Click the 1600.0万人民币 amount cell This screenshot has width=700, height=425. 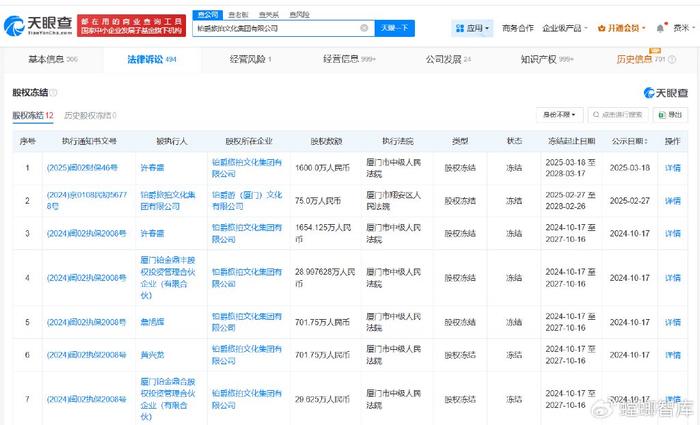pyautogui.click(x=322, y=168)
